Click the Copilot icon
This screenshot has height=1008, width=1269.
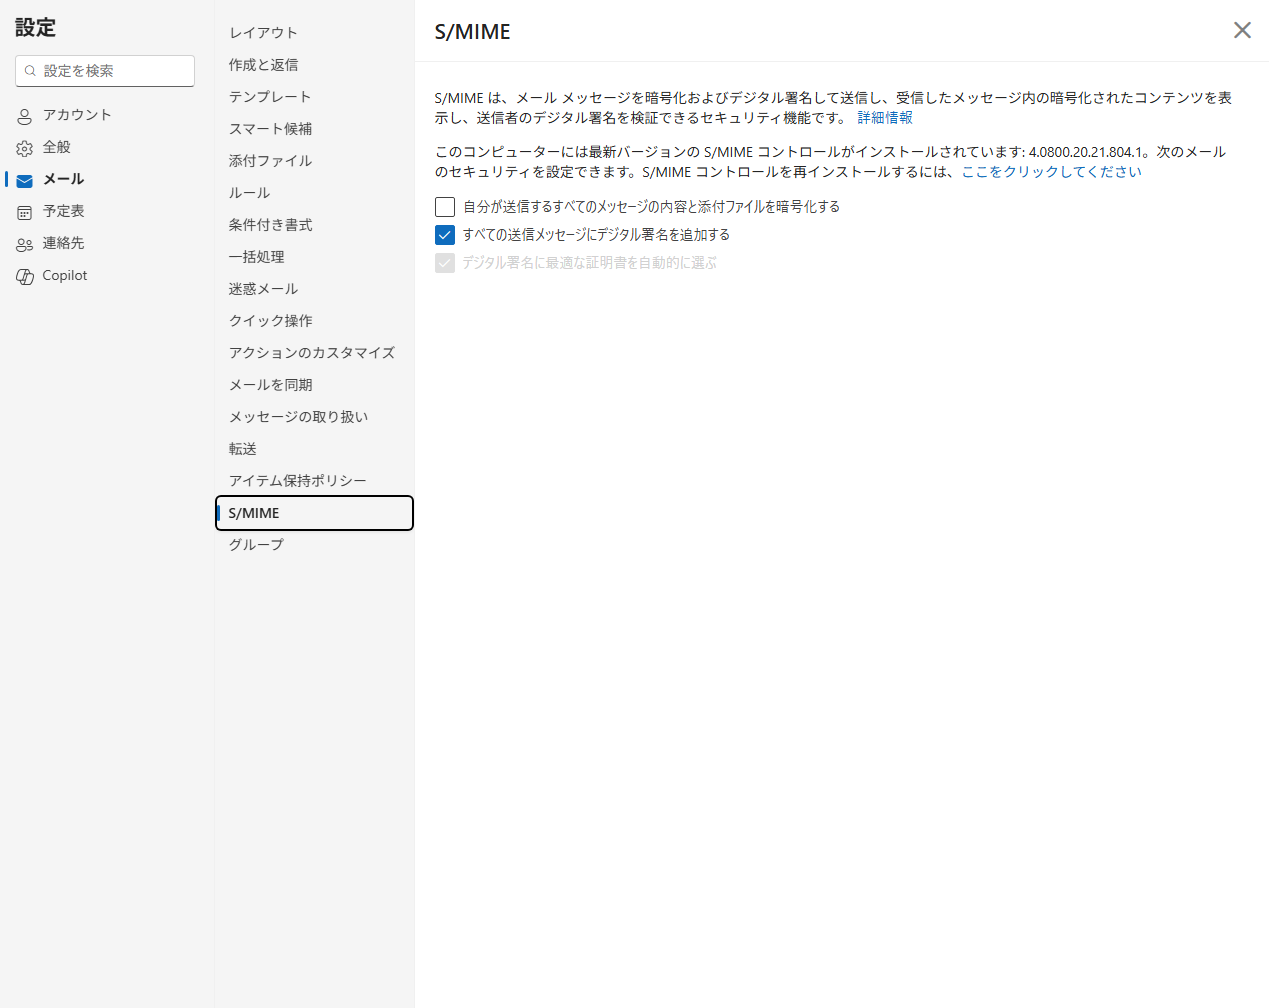[25, 276]
